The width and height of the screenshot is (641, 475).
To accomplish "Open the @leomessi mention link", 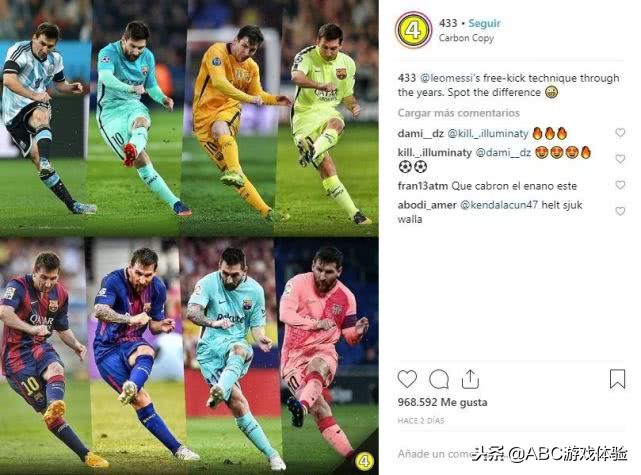I will [x=450, y=78].
